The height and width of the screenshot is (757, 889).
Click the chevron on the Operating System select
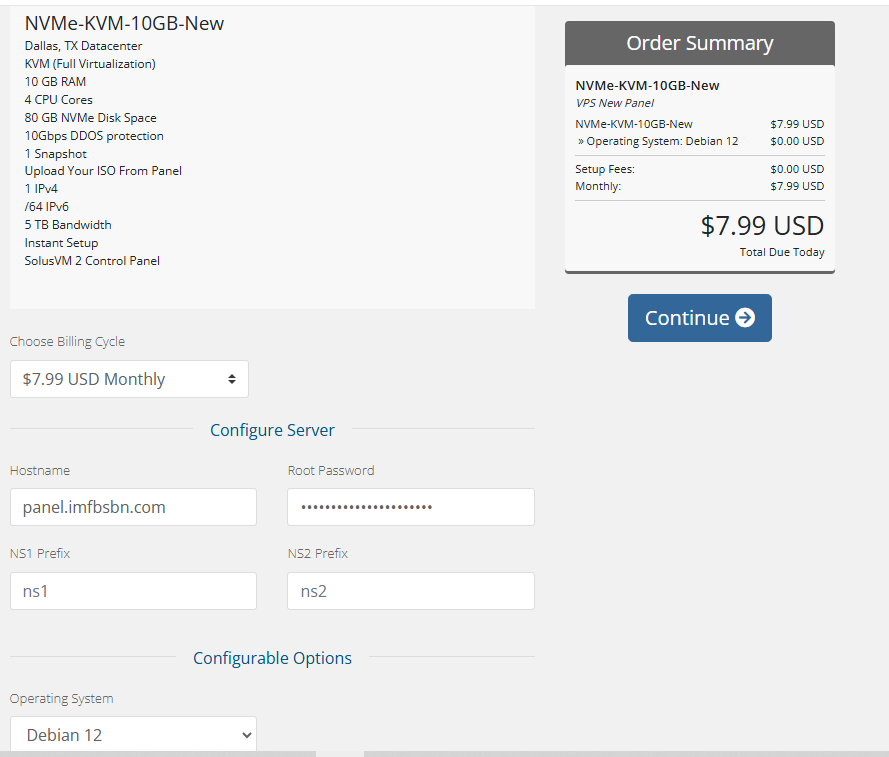point(246,735)
